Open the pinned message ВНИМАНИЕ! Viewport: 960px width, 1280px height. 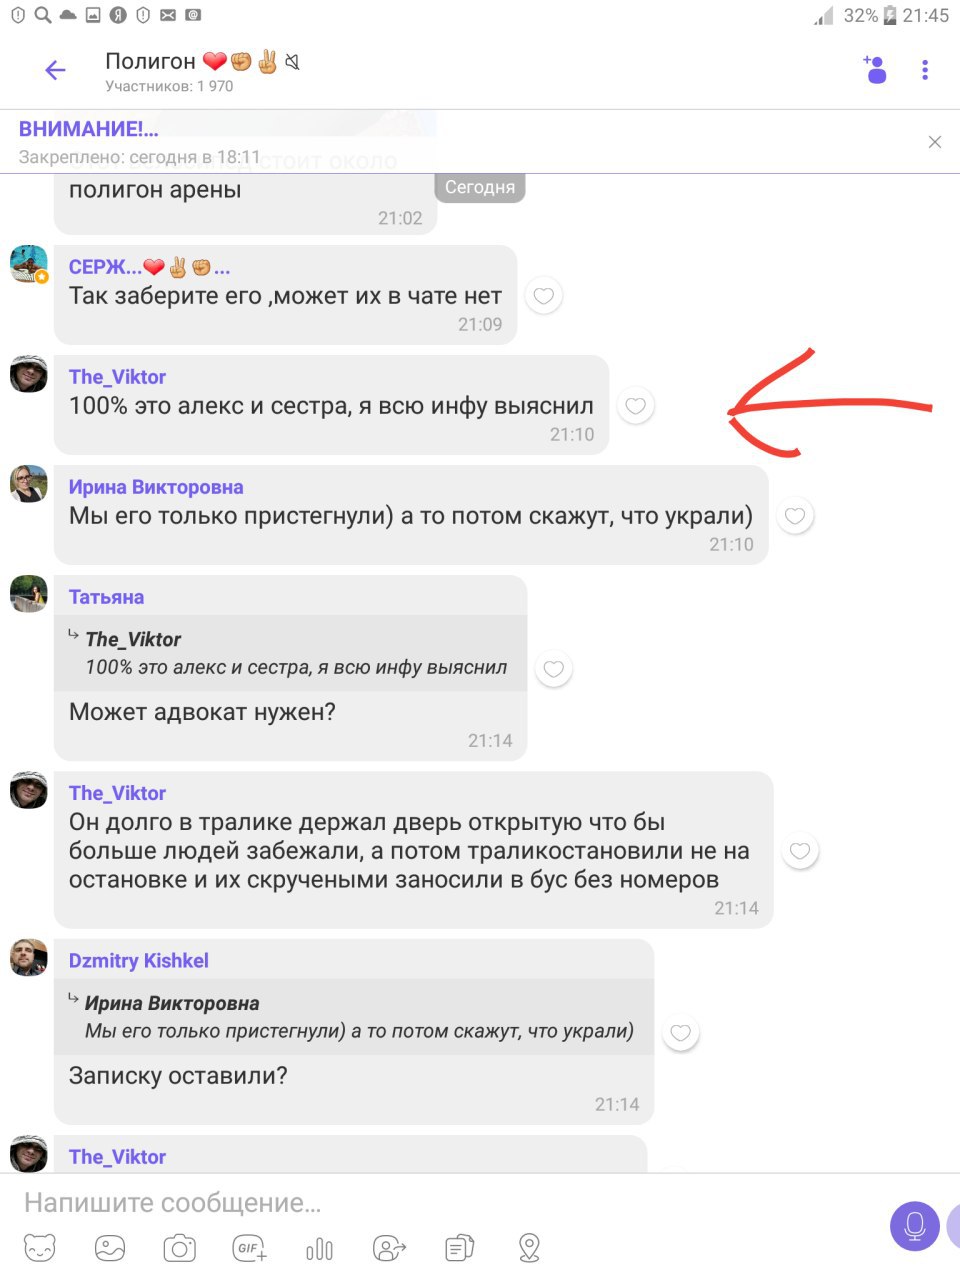click(88, 129)
